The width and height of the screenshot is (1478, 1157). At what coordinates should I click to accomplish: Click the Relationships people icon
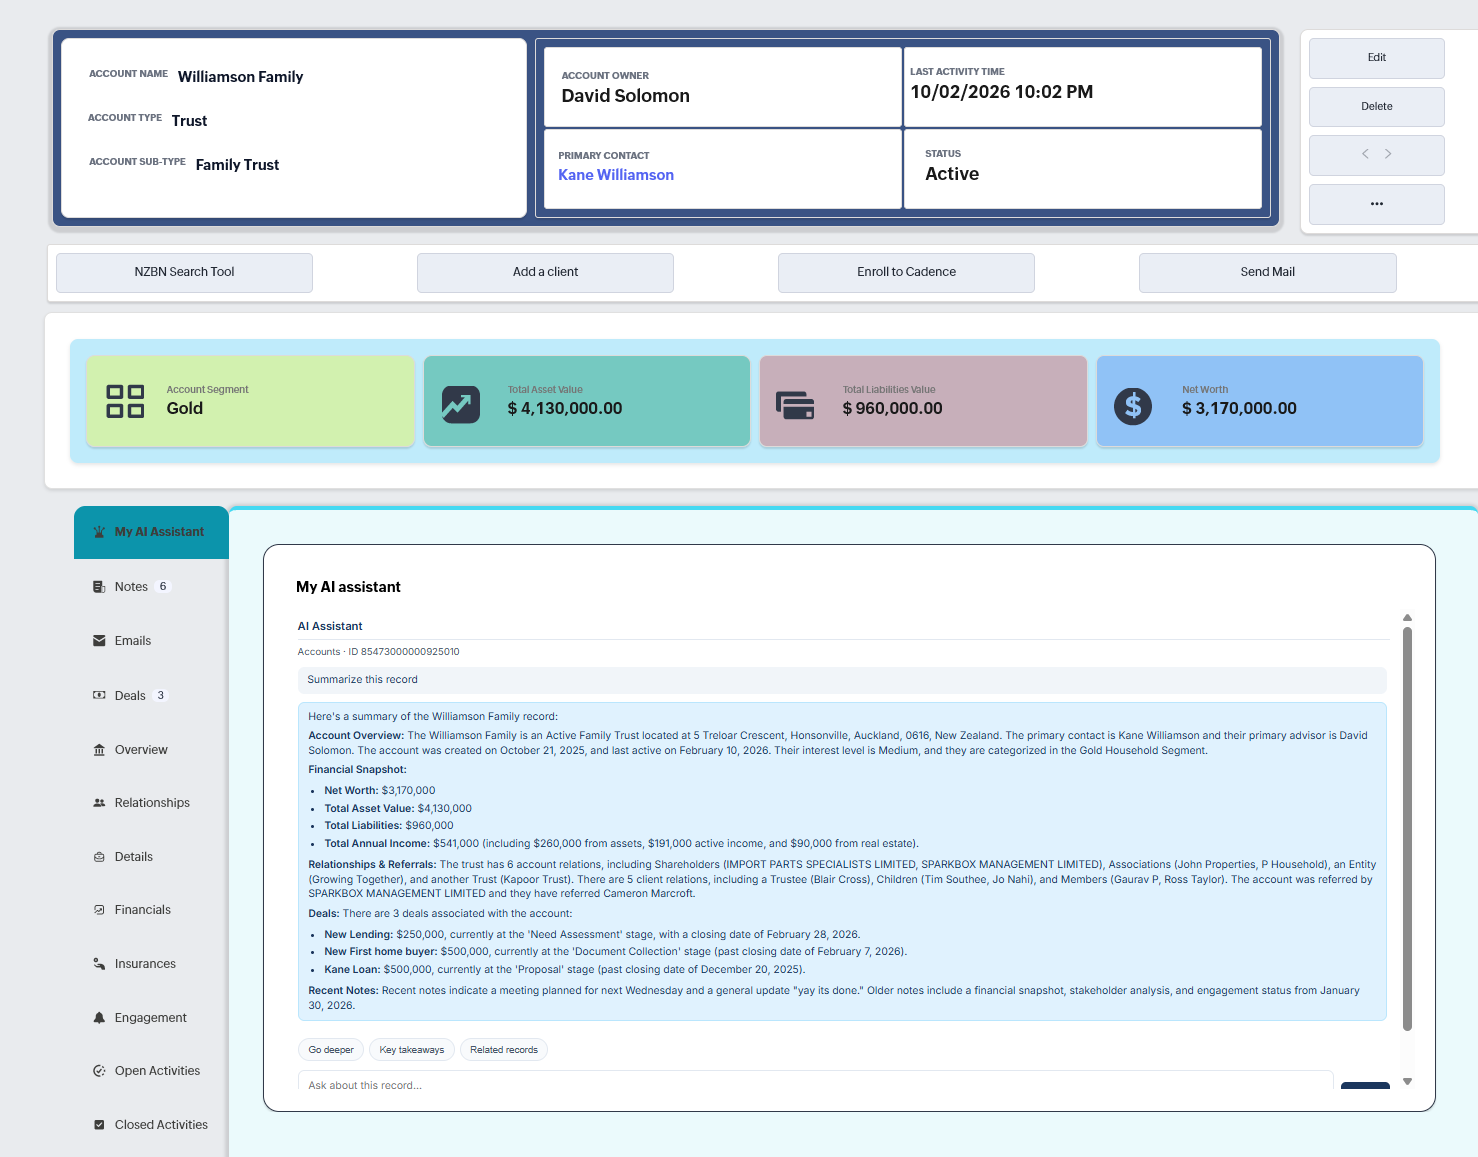pos(99,803)
